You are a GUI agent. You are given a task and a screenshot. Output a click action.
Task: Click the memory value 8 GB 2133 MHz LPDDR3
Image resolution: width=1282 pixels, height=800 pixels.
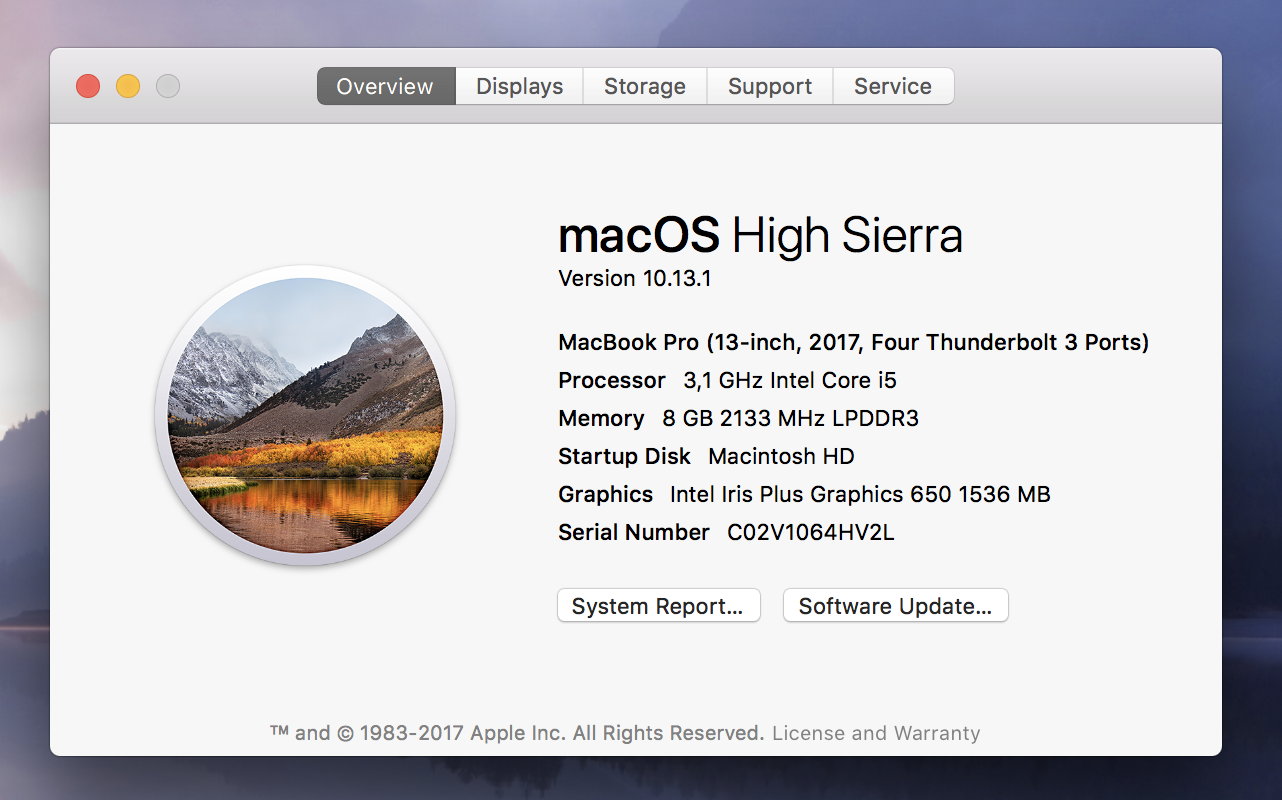click(x=790, y=418)
